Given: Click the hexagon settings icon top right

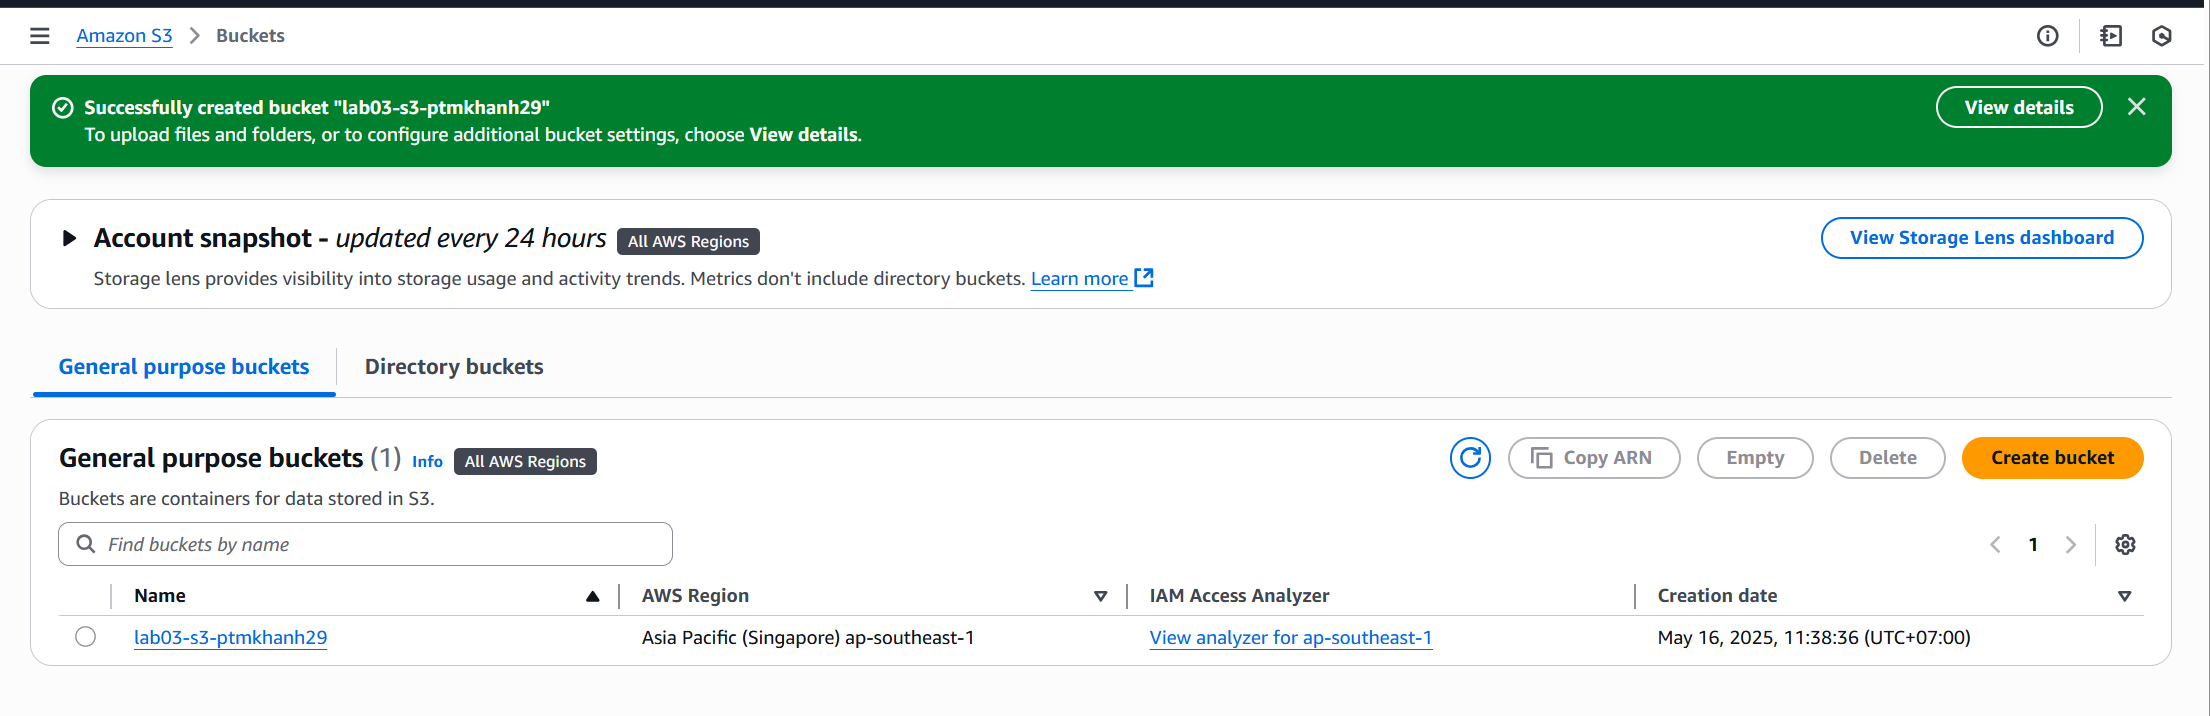Looking at the screenshot, I should pos(2162,36).
